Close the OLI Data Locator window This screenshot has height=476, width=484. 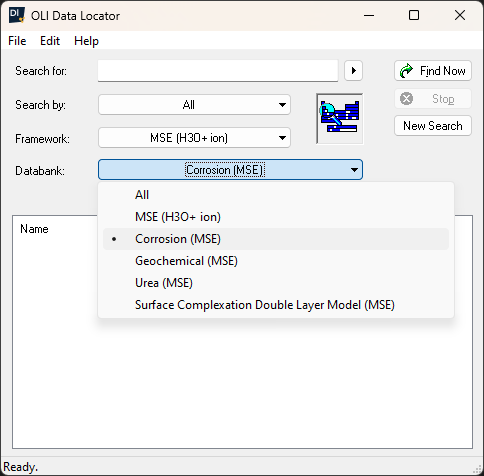(460, 15)
